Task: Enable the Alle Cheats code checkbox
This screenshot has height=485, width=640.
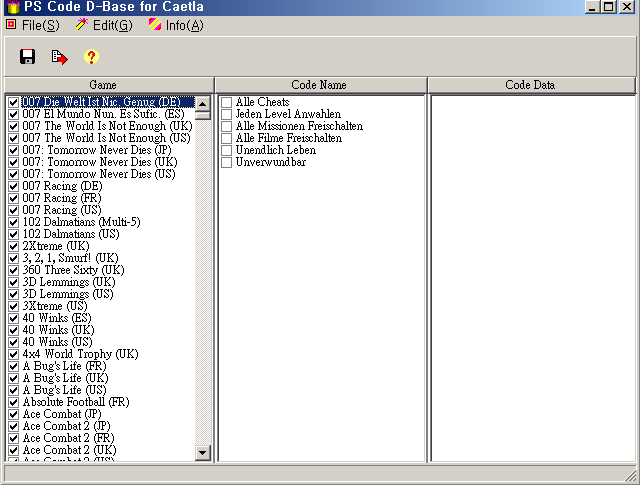Action: click(227, 102)
